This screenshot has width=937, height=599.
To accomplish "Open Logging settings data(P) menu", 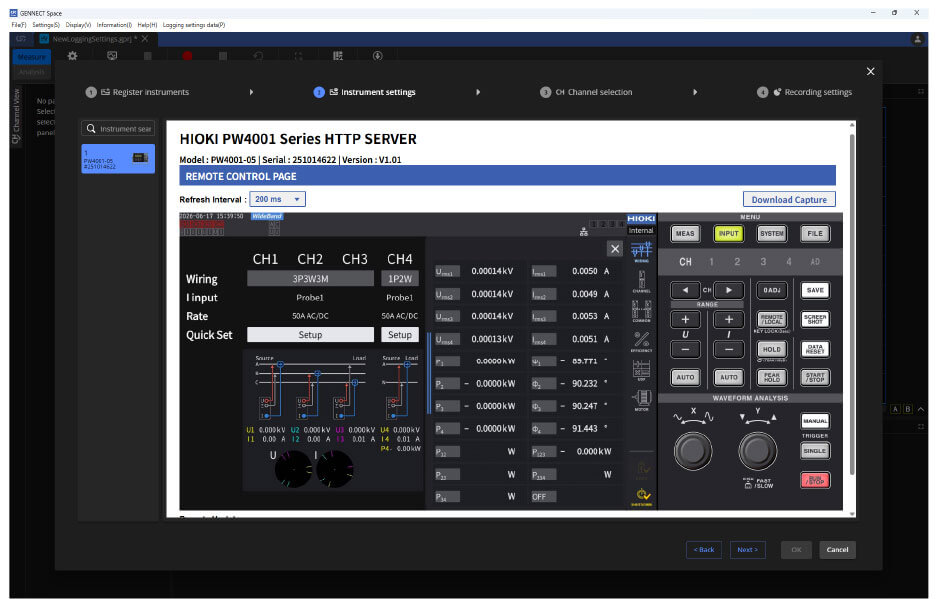I will click(x=194, y=25).
